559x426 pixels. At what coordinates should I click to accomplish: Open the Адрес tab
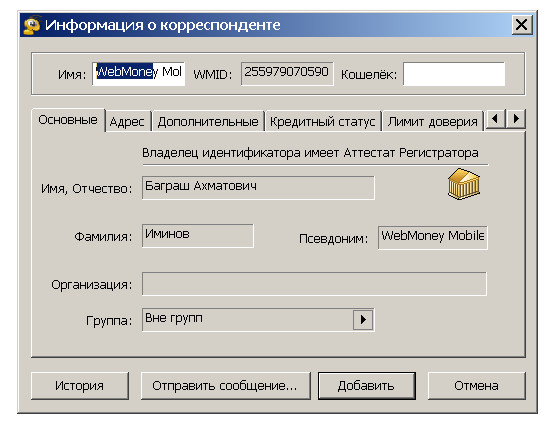(127, 122)
